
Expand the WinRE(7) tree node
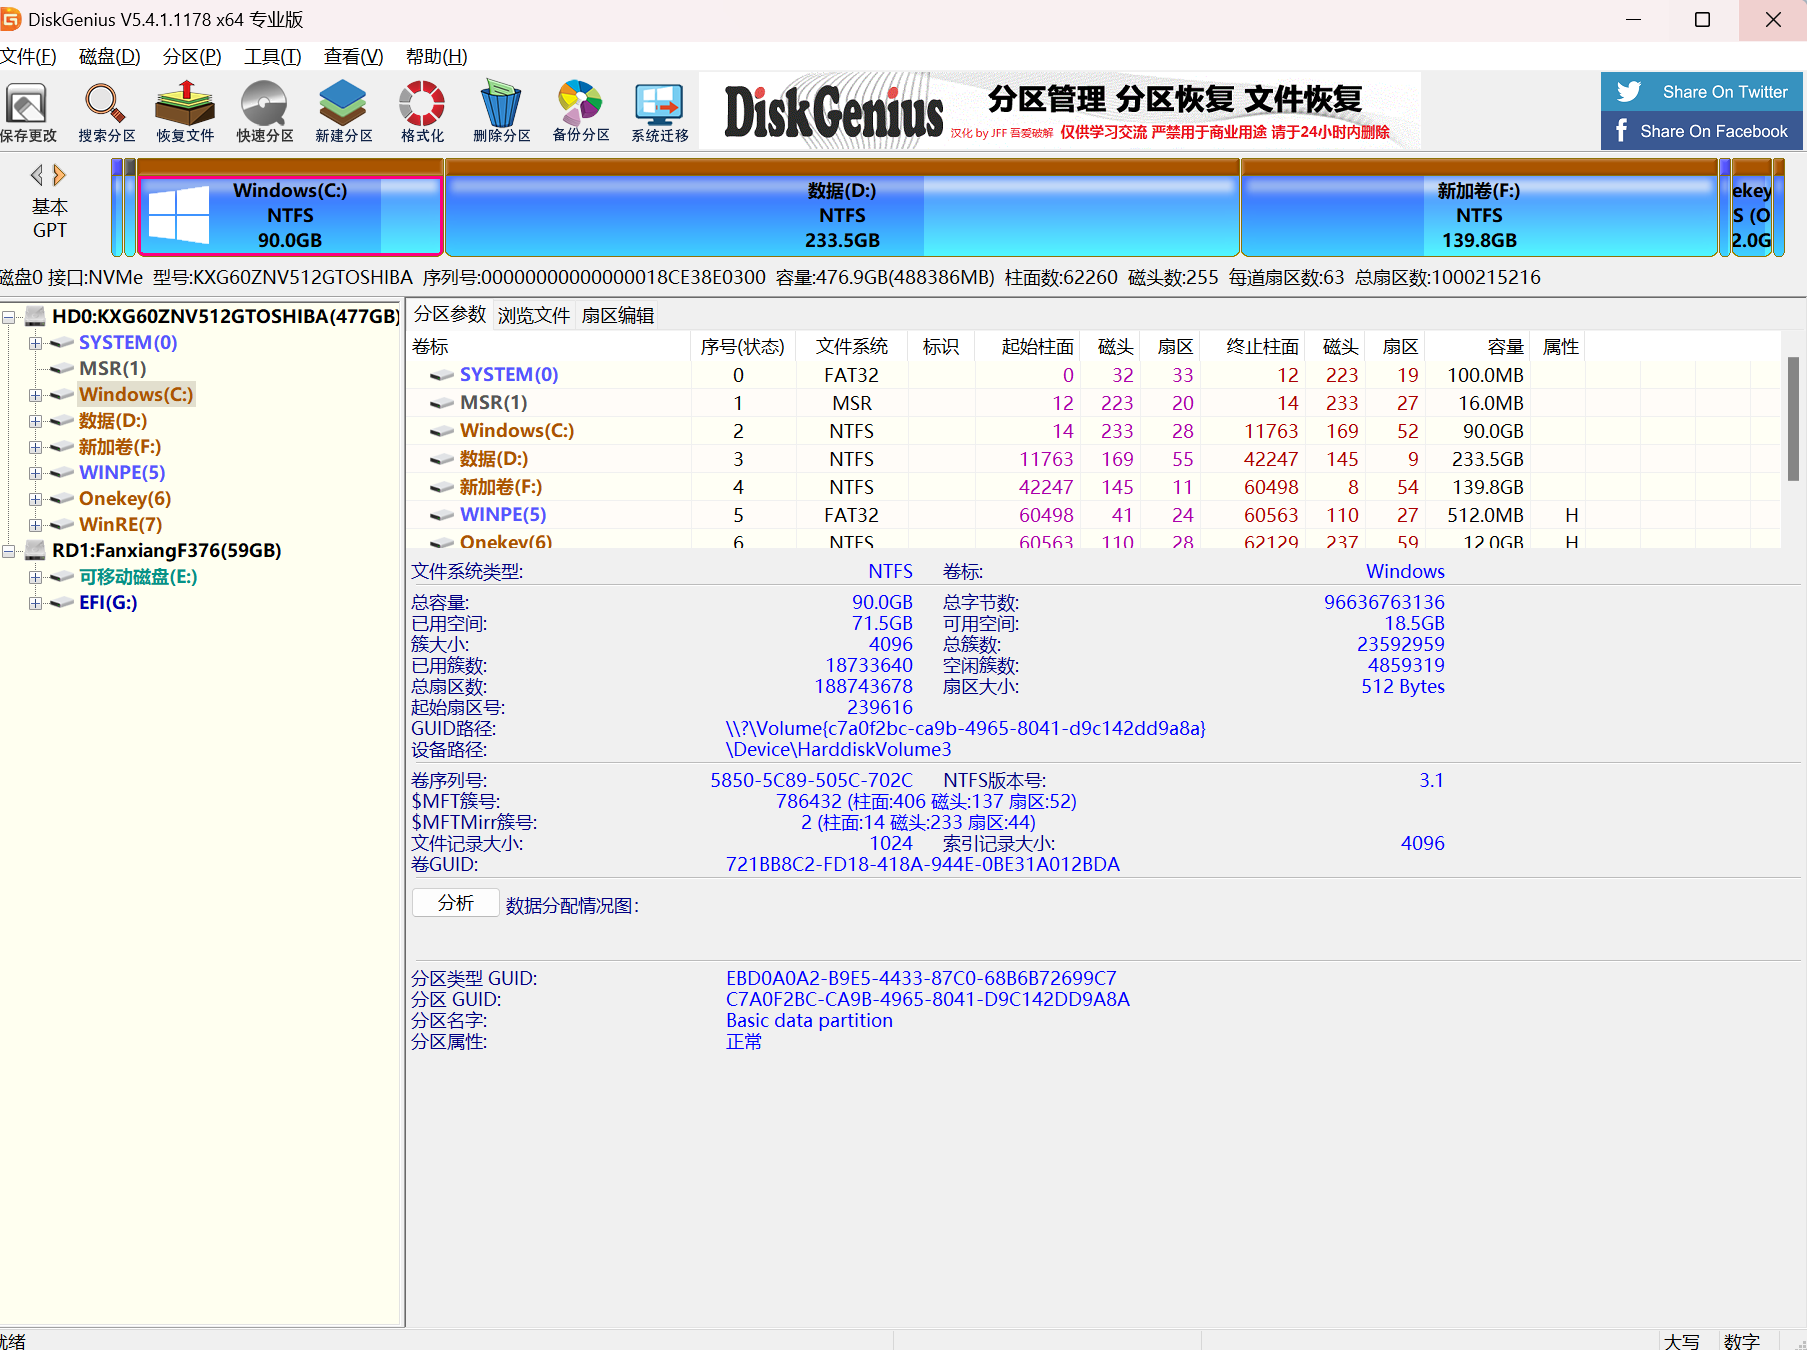click(x=35, y=525)
